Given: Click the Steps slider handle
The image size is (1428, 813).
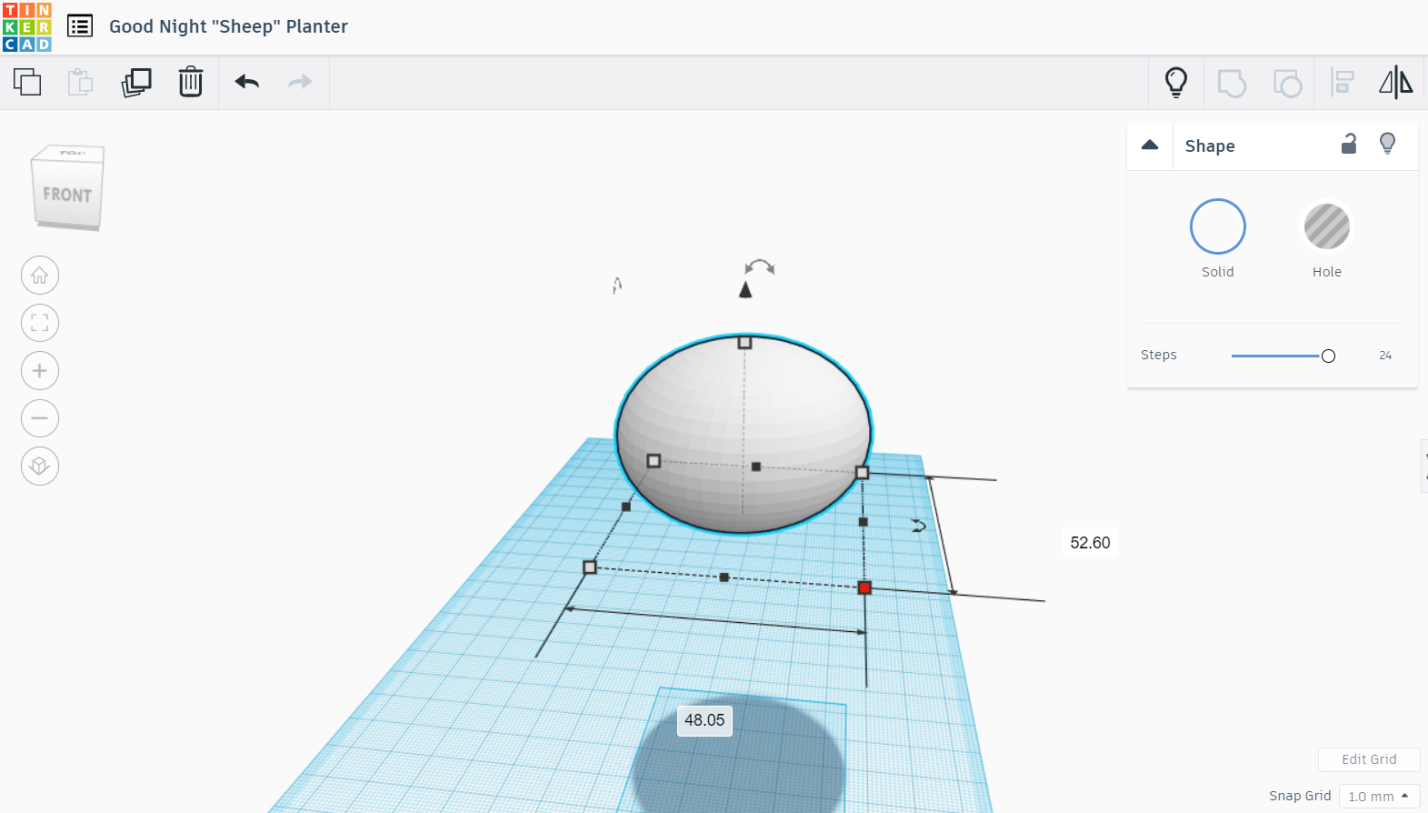Looking at the screenshot, I should pyautogui.click(x=1328, y=356).
